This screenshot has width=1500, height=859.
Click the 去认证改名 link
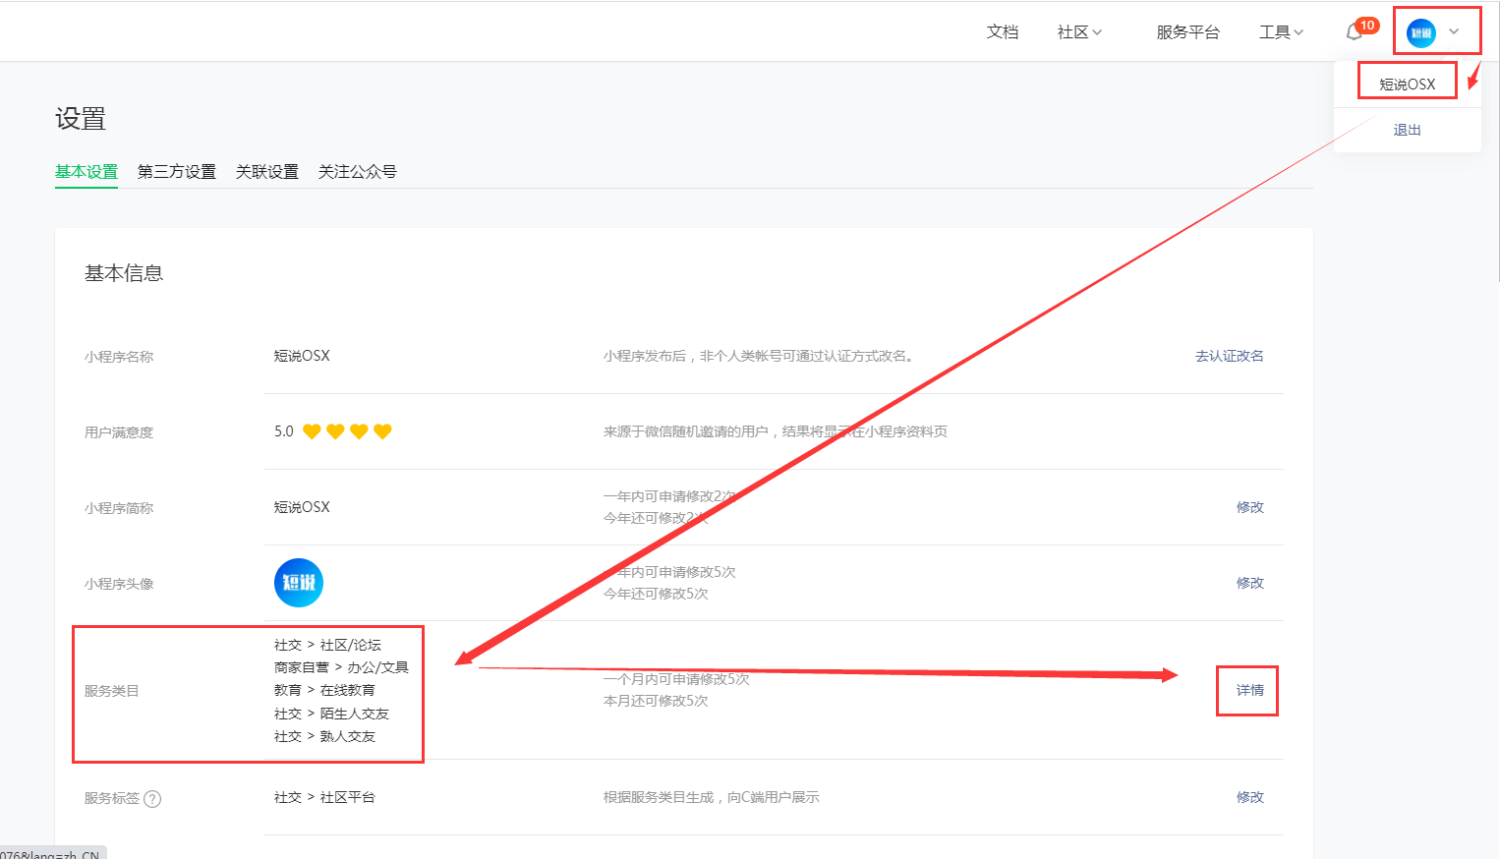(x=1229, y=356)
